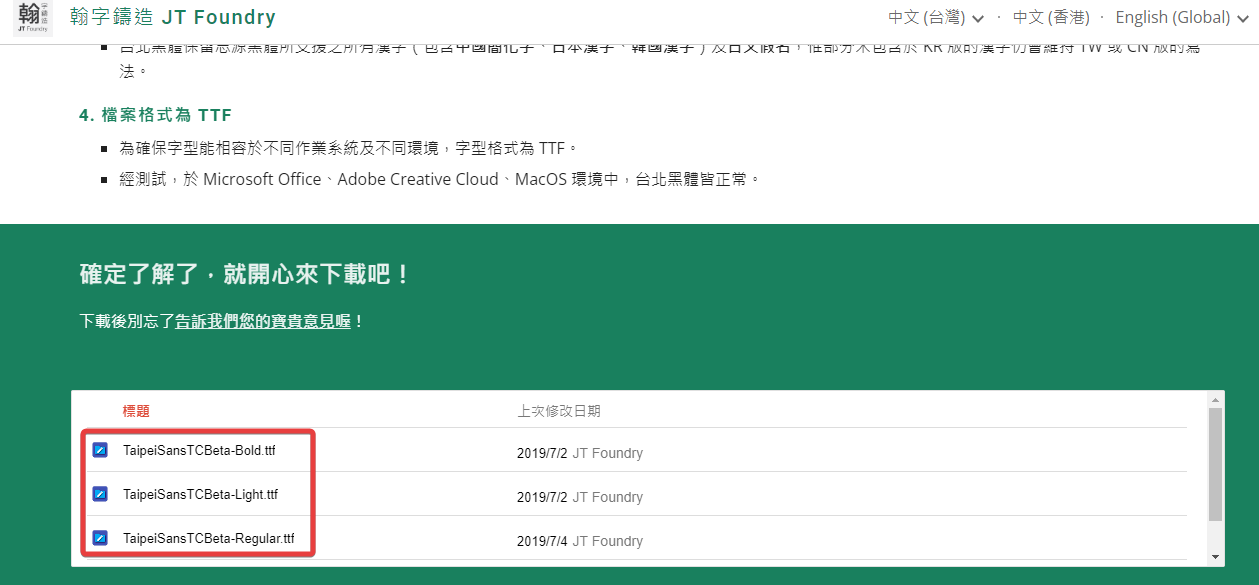Expand the English (Global) dropdown chevron
The image size is (1259, 585).
(1241, 19)
